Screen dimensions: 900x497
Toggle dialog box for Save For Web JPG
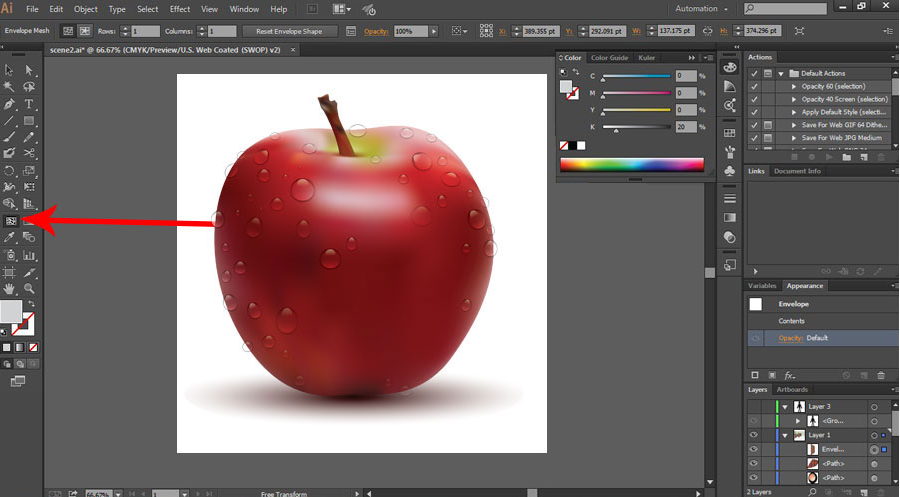[x=767, y=138]
